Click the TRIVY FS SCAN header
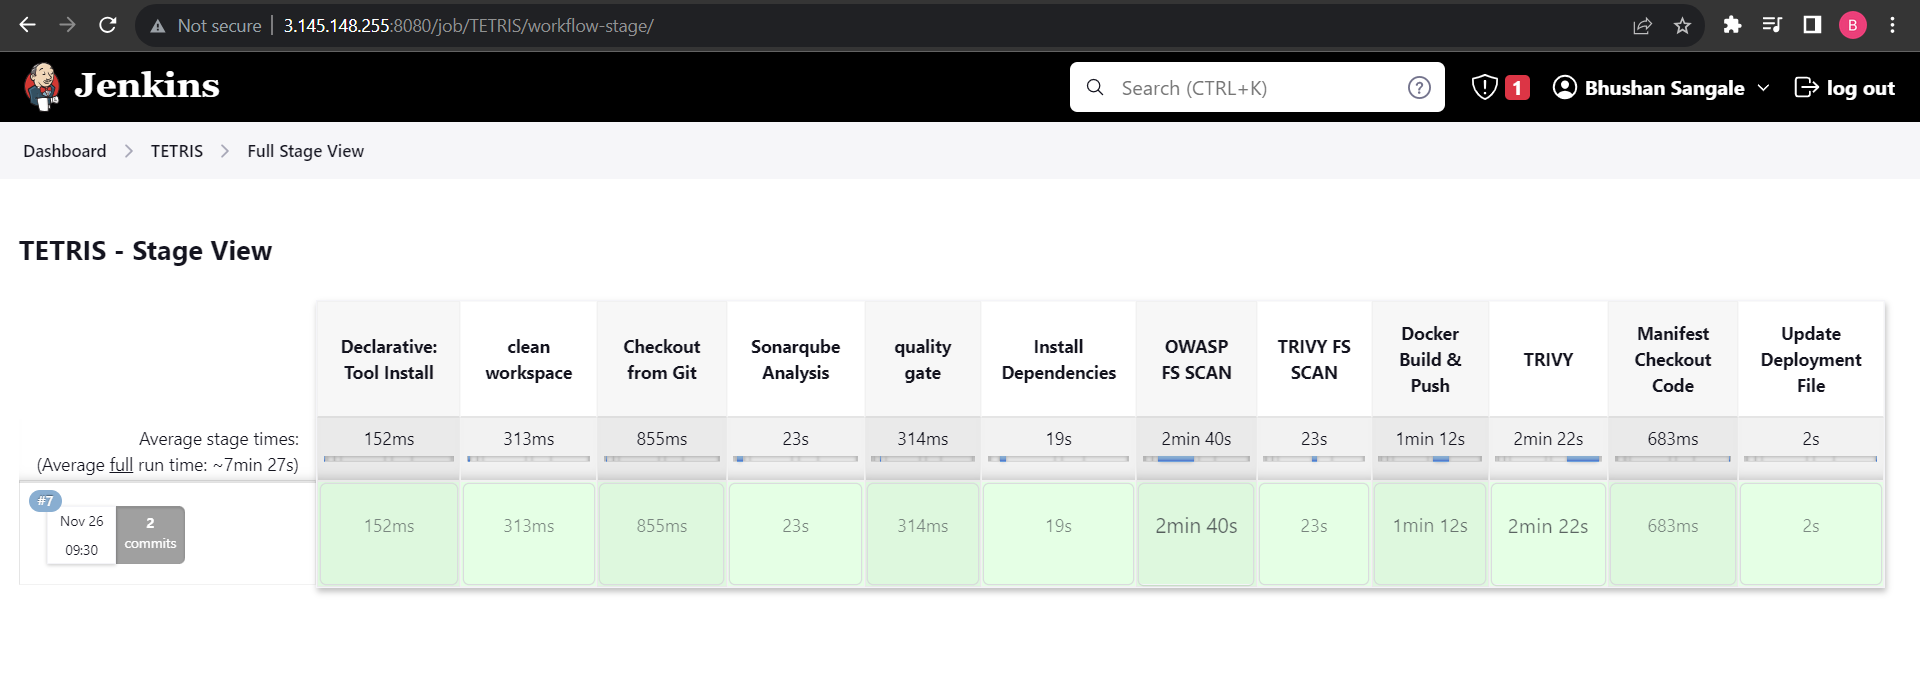This screenshot has width=1920, height=692. point(1314,360)
